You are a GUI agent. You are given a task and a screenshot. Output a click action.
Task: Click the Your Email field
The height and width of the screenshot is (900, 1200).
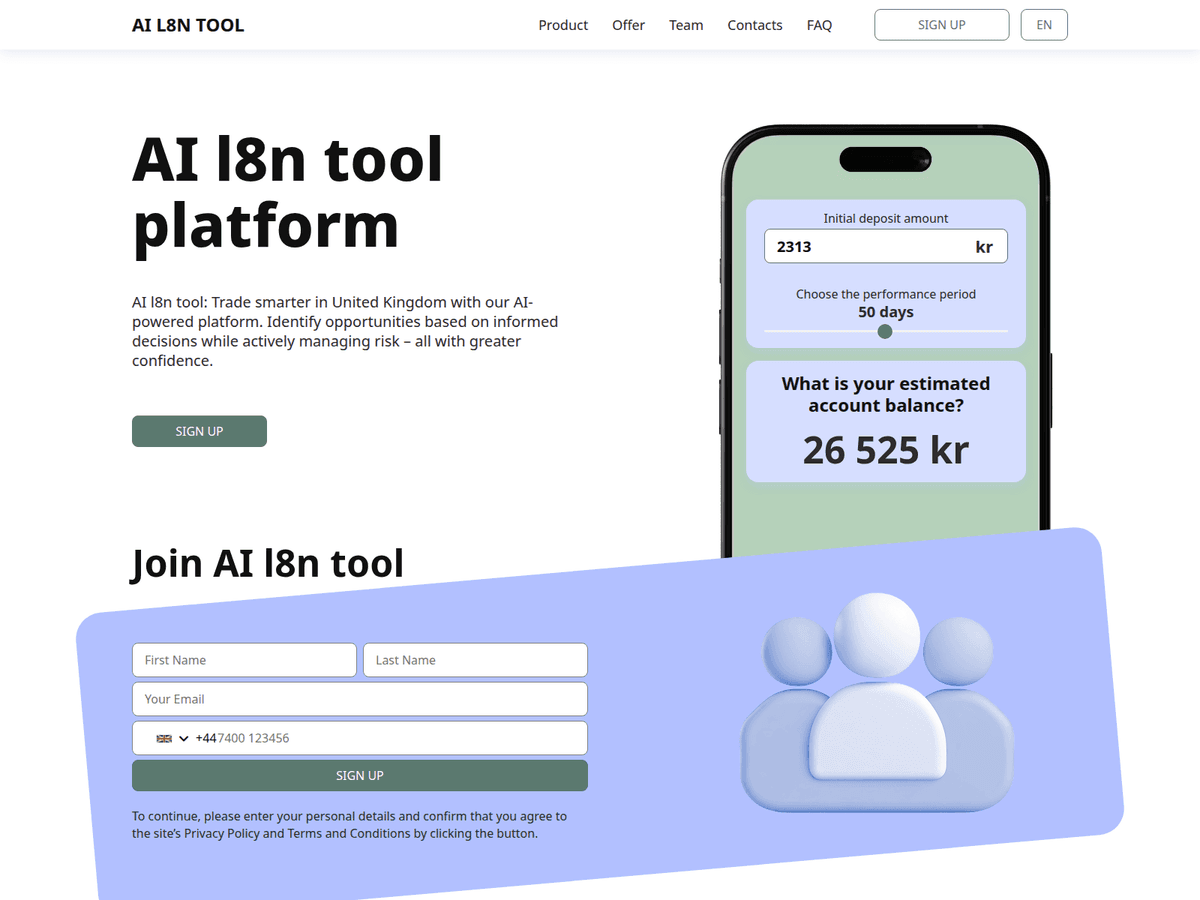click(360, 699)
